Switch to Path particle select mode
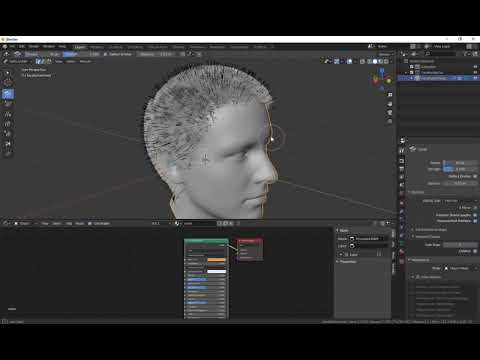 [38, 61]
